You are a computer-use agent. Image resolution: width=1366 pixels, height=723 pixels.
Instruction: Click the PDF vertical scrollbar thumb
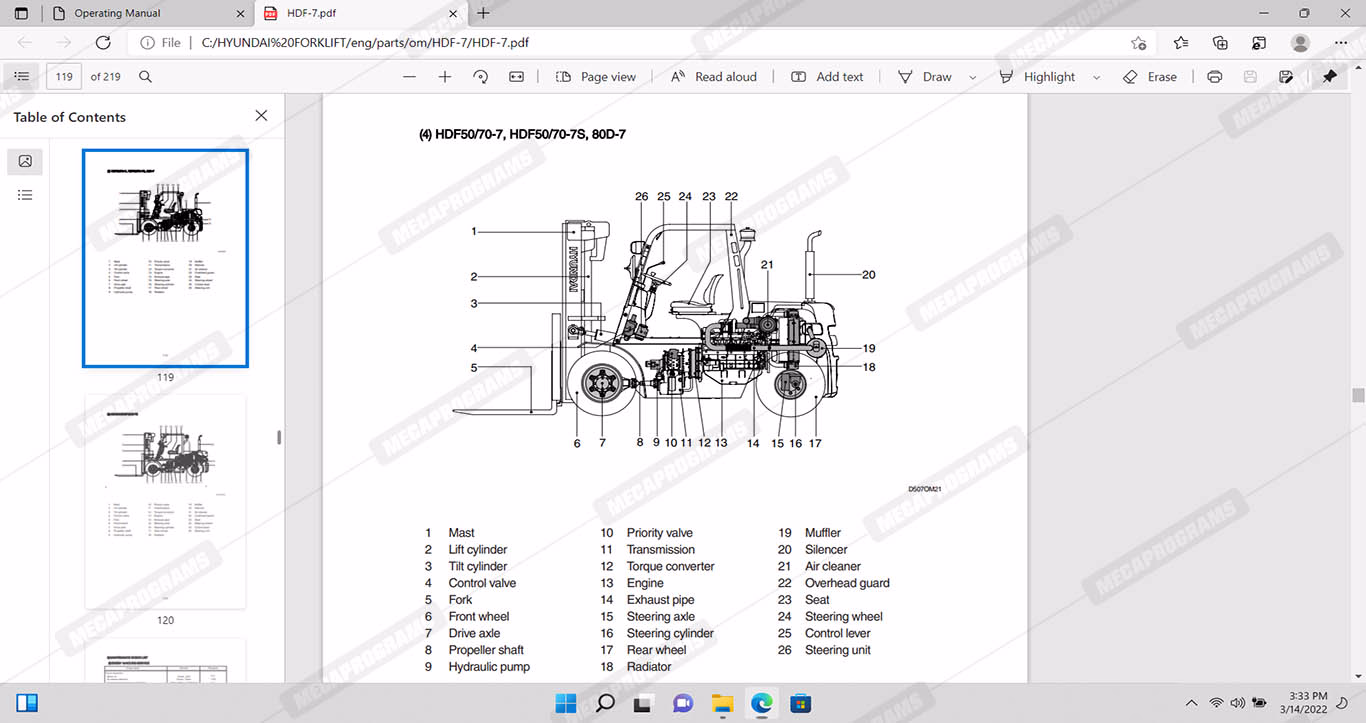coord(1358,395)
